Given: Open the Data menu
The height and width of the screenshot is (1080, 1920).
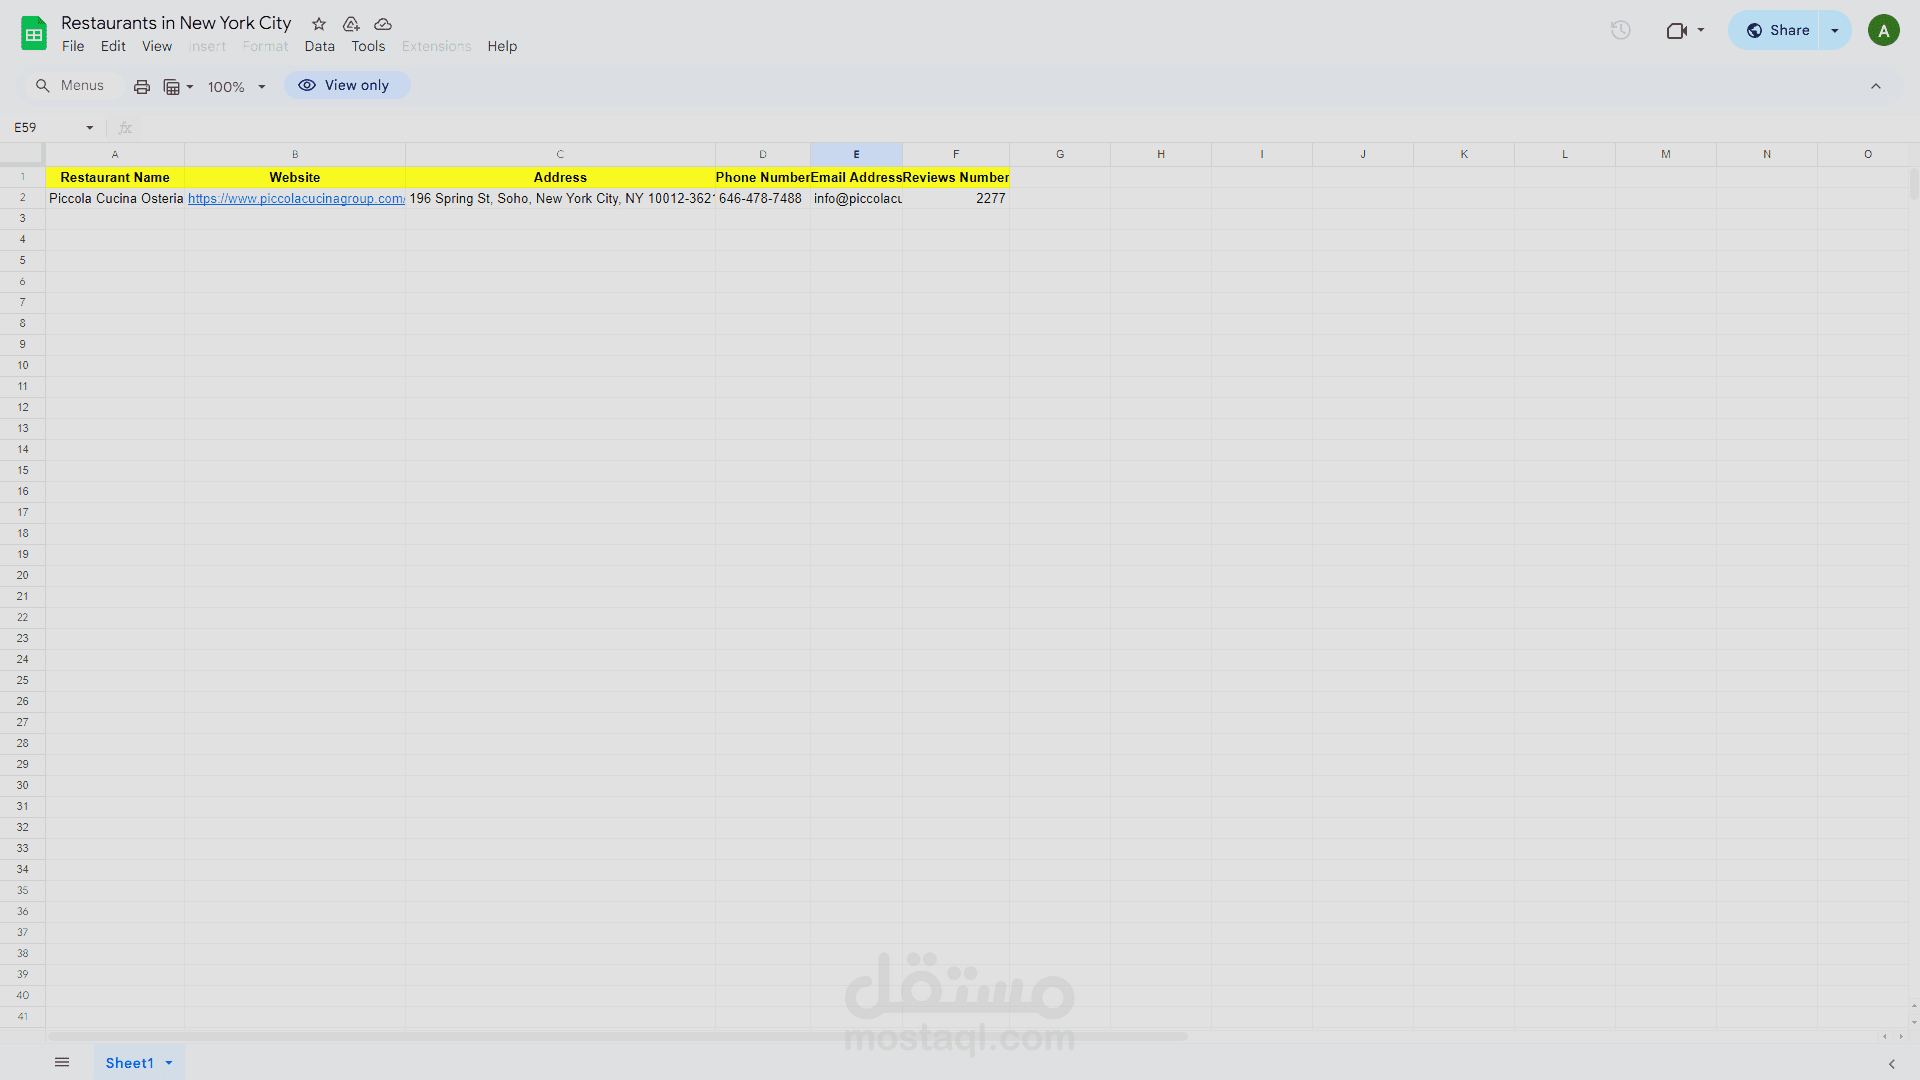Looking at the screenshot, I should (x=319, y=46).
